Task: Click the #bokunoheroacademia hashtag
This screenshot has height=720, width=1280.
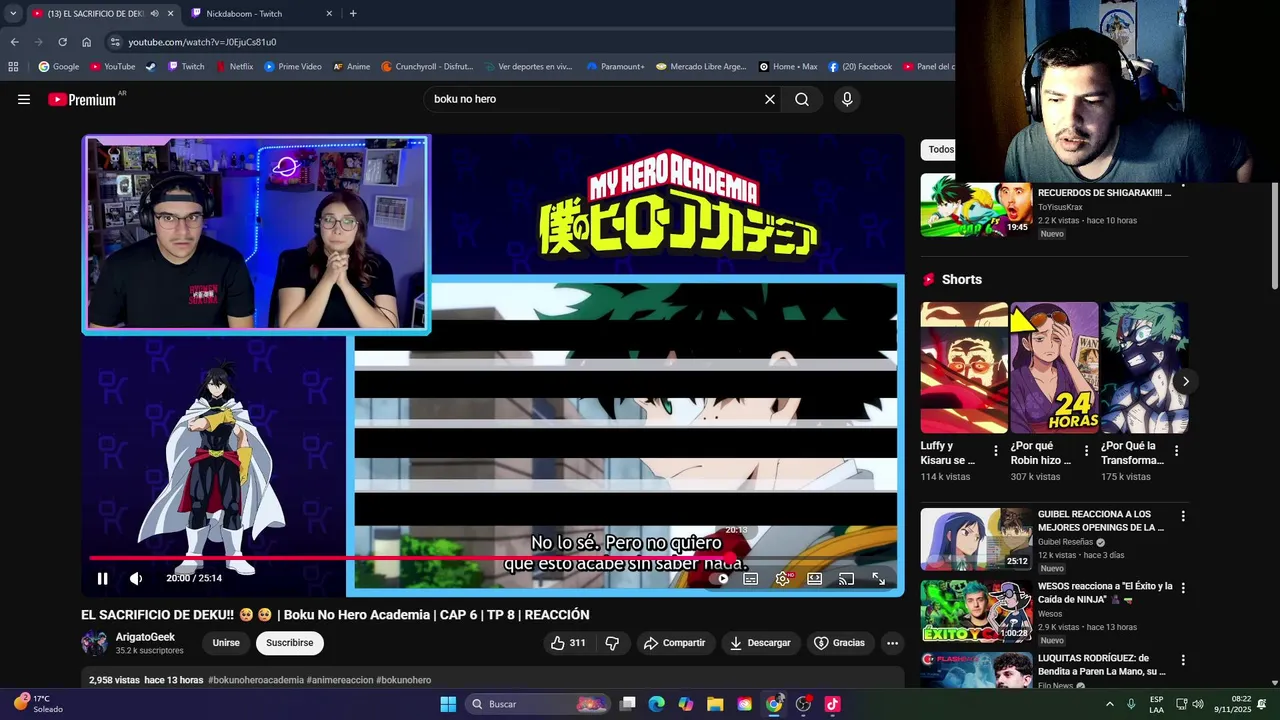Action: point(256,680)
